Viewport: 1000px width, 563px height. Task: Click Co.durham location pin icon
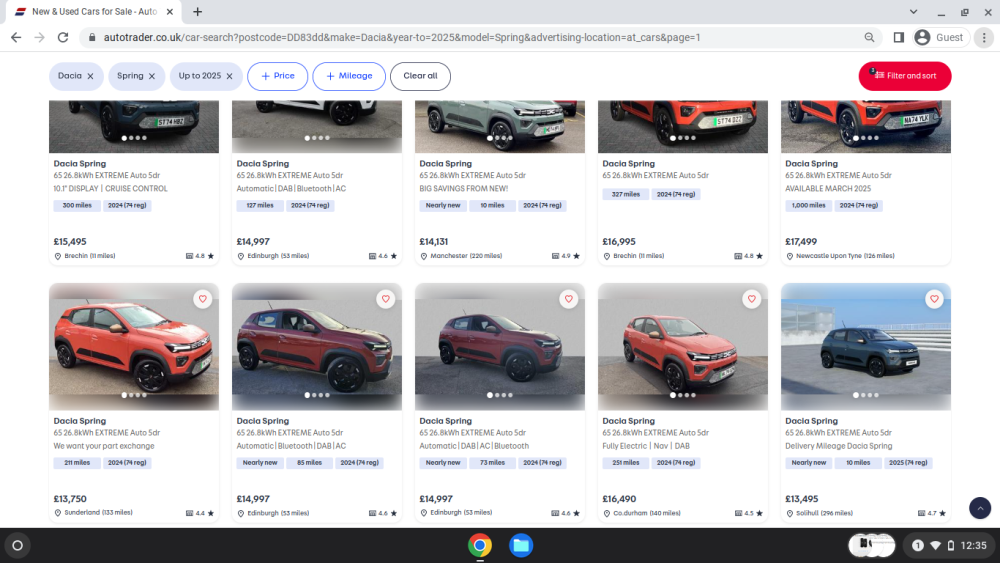[607, 513]
